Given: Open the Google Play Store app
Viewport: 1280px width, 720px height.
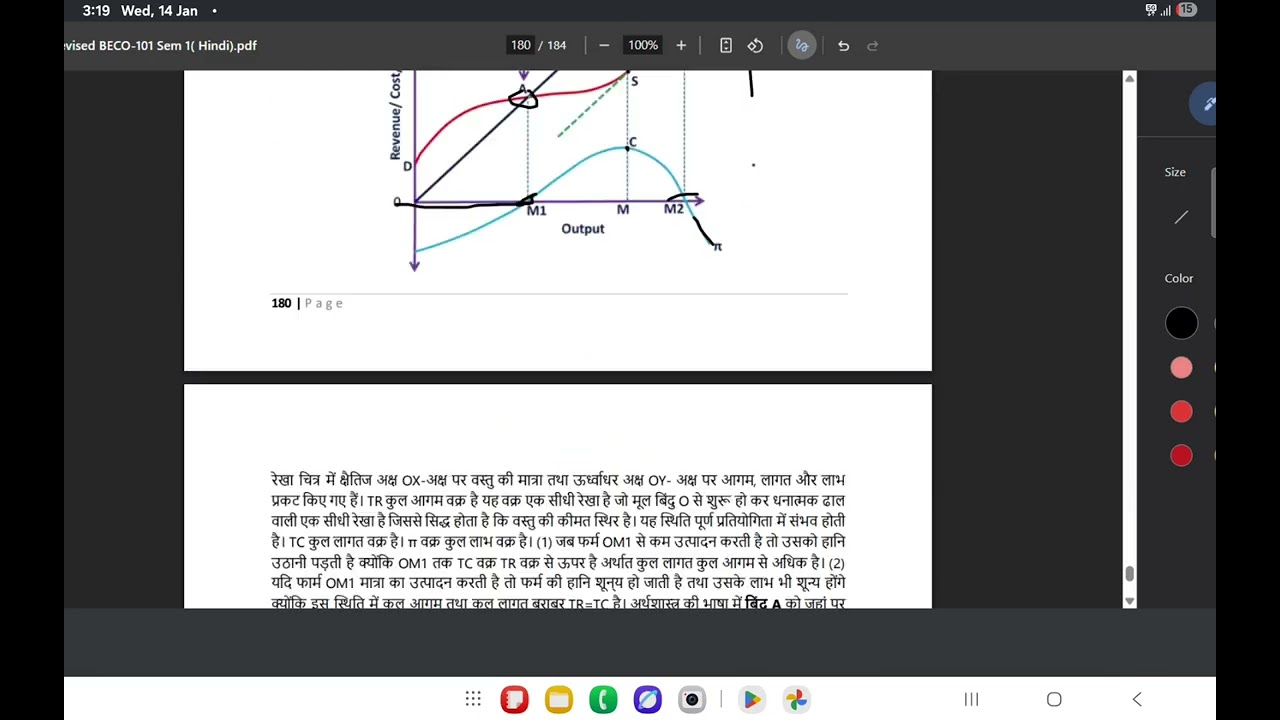Looking at the screenshot, I should click(751, 699).
